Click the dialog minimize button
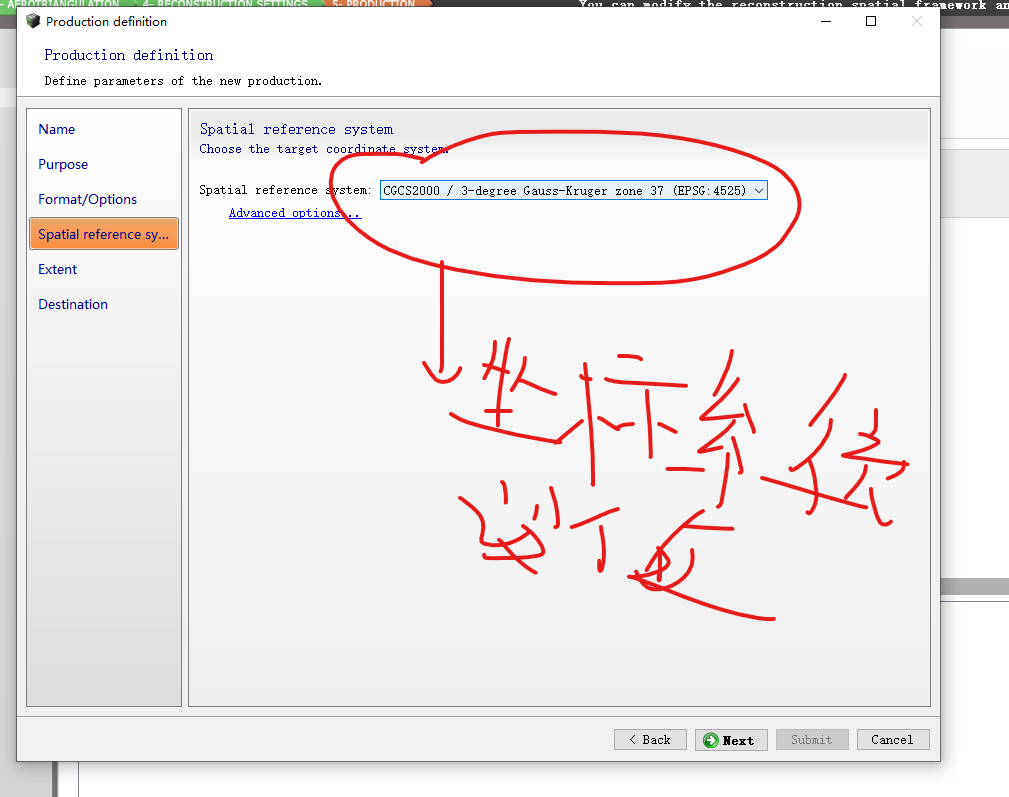Image resolution: width=1009 pixels, height=797 pixels. [825, 20]
